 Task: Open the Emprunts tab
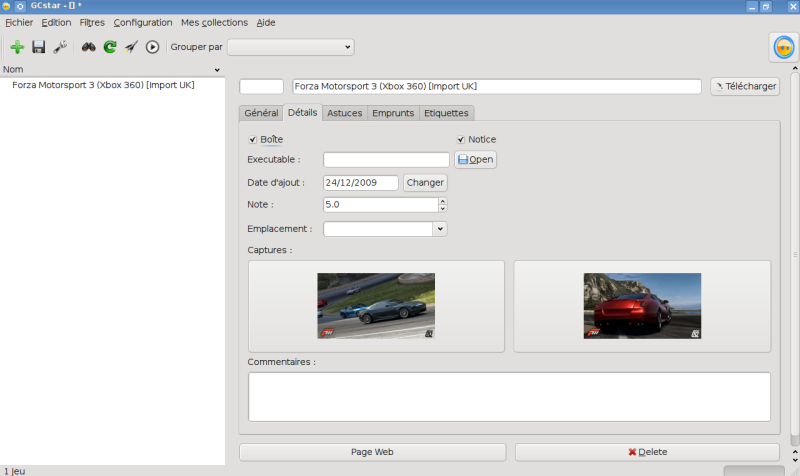[393, 113]
